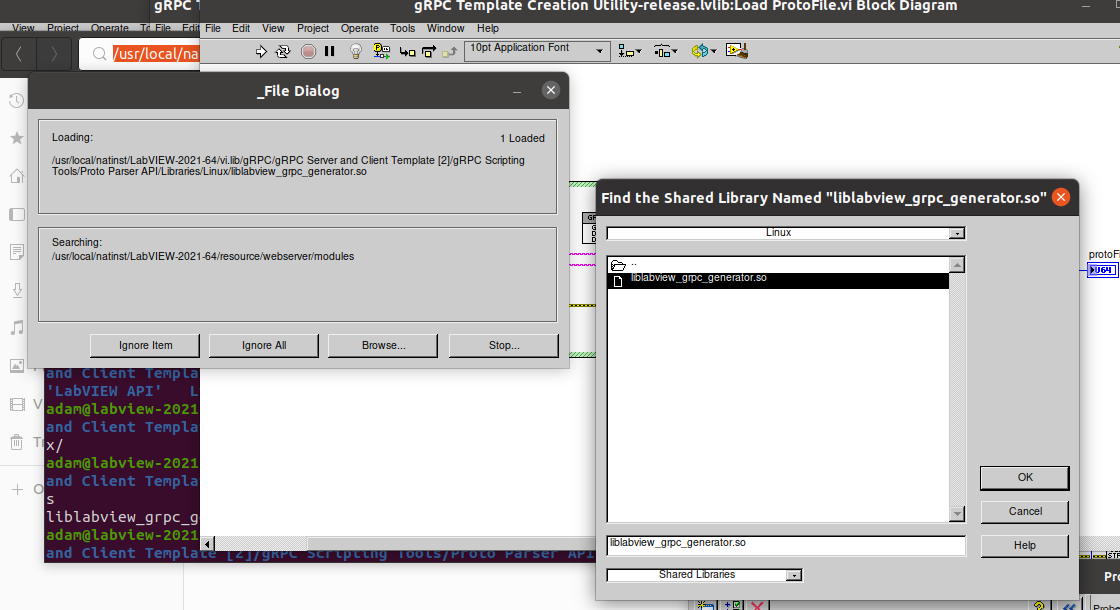Toggle Retain Wire Values
Image resolution: width=1120 pixels, height=610 pixels.
[381, 51]
